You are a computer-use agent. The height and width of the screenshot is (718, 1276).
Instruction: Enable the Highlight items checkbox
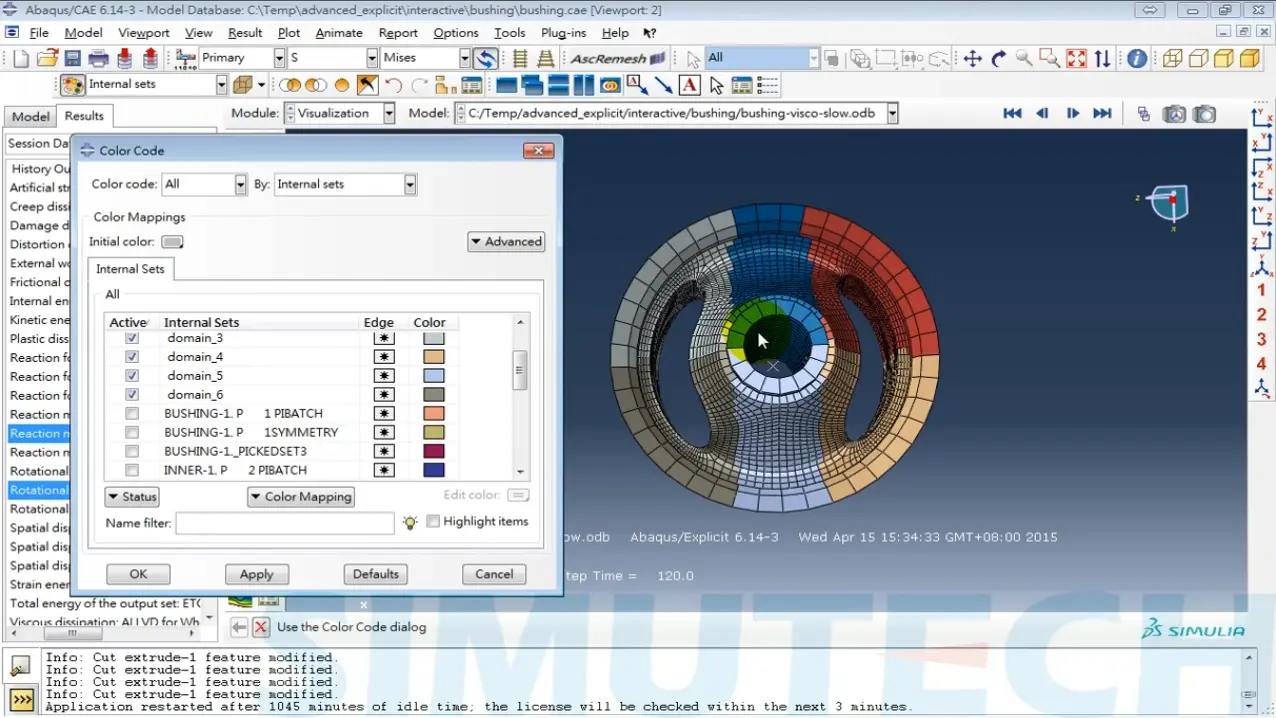point(433,522)
